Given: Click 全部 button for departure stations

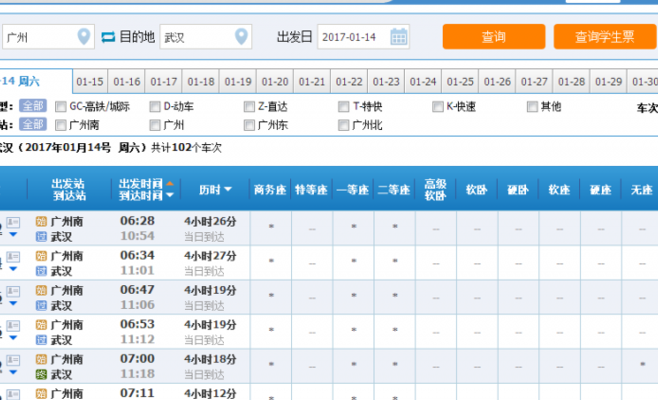Looking at the screenshot, I should pos(33,124).
